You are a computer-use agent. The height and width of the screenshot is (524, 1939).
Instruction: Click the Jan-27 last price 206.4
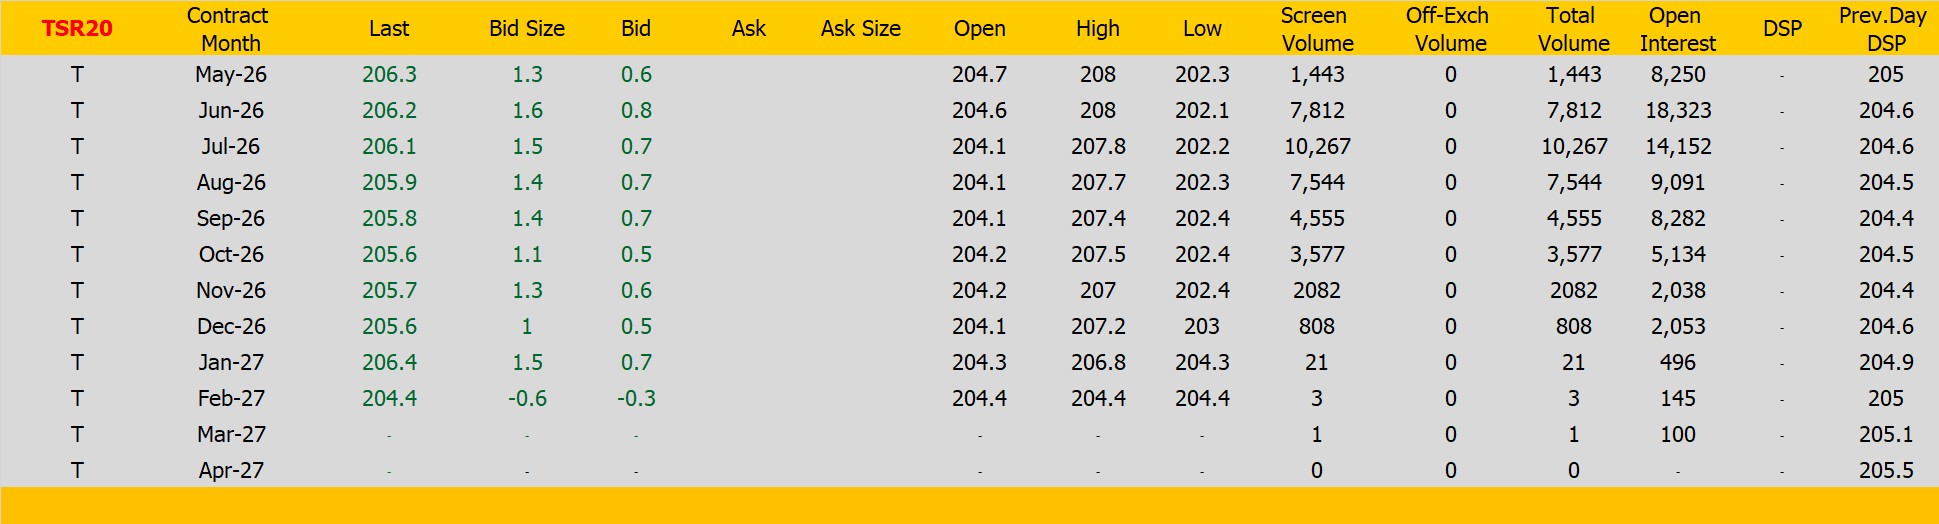click(x=389, y=363)
